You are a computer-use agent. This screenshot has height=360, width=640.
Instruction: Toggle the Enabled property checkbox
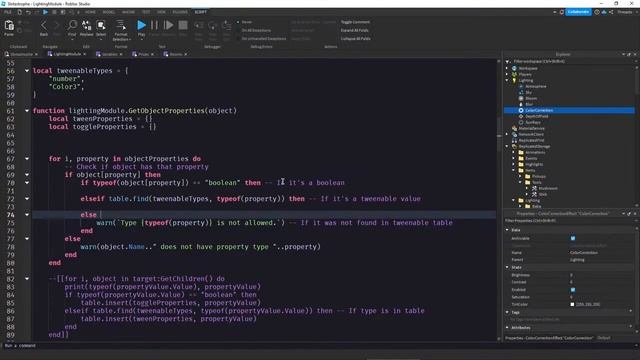[573, 290]
